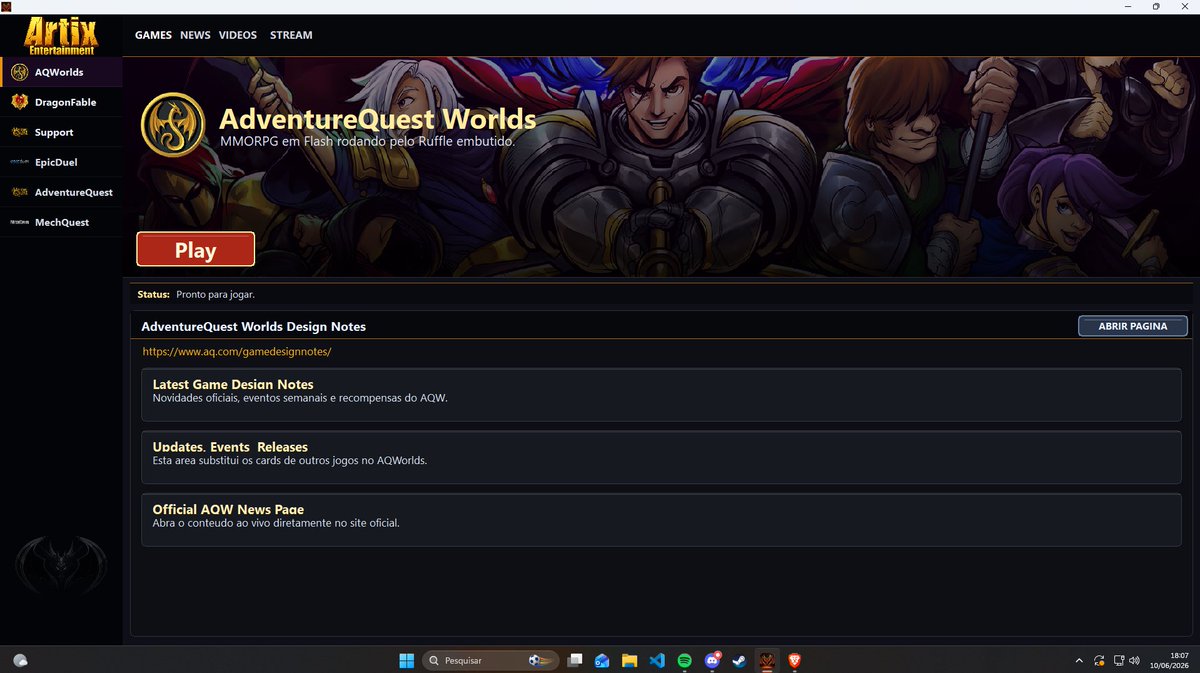Click the ABRIR PAGINA button

point(1133,326)
